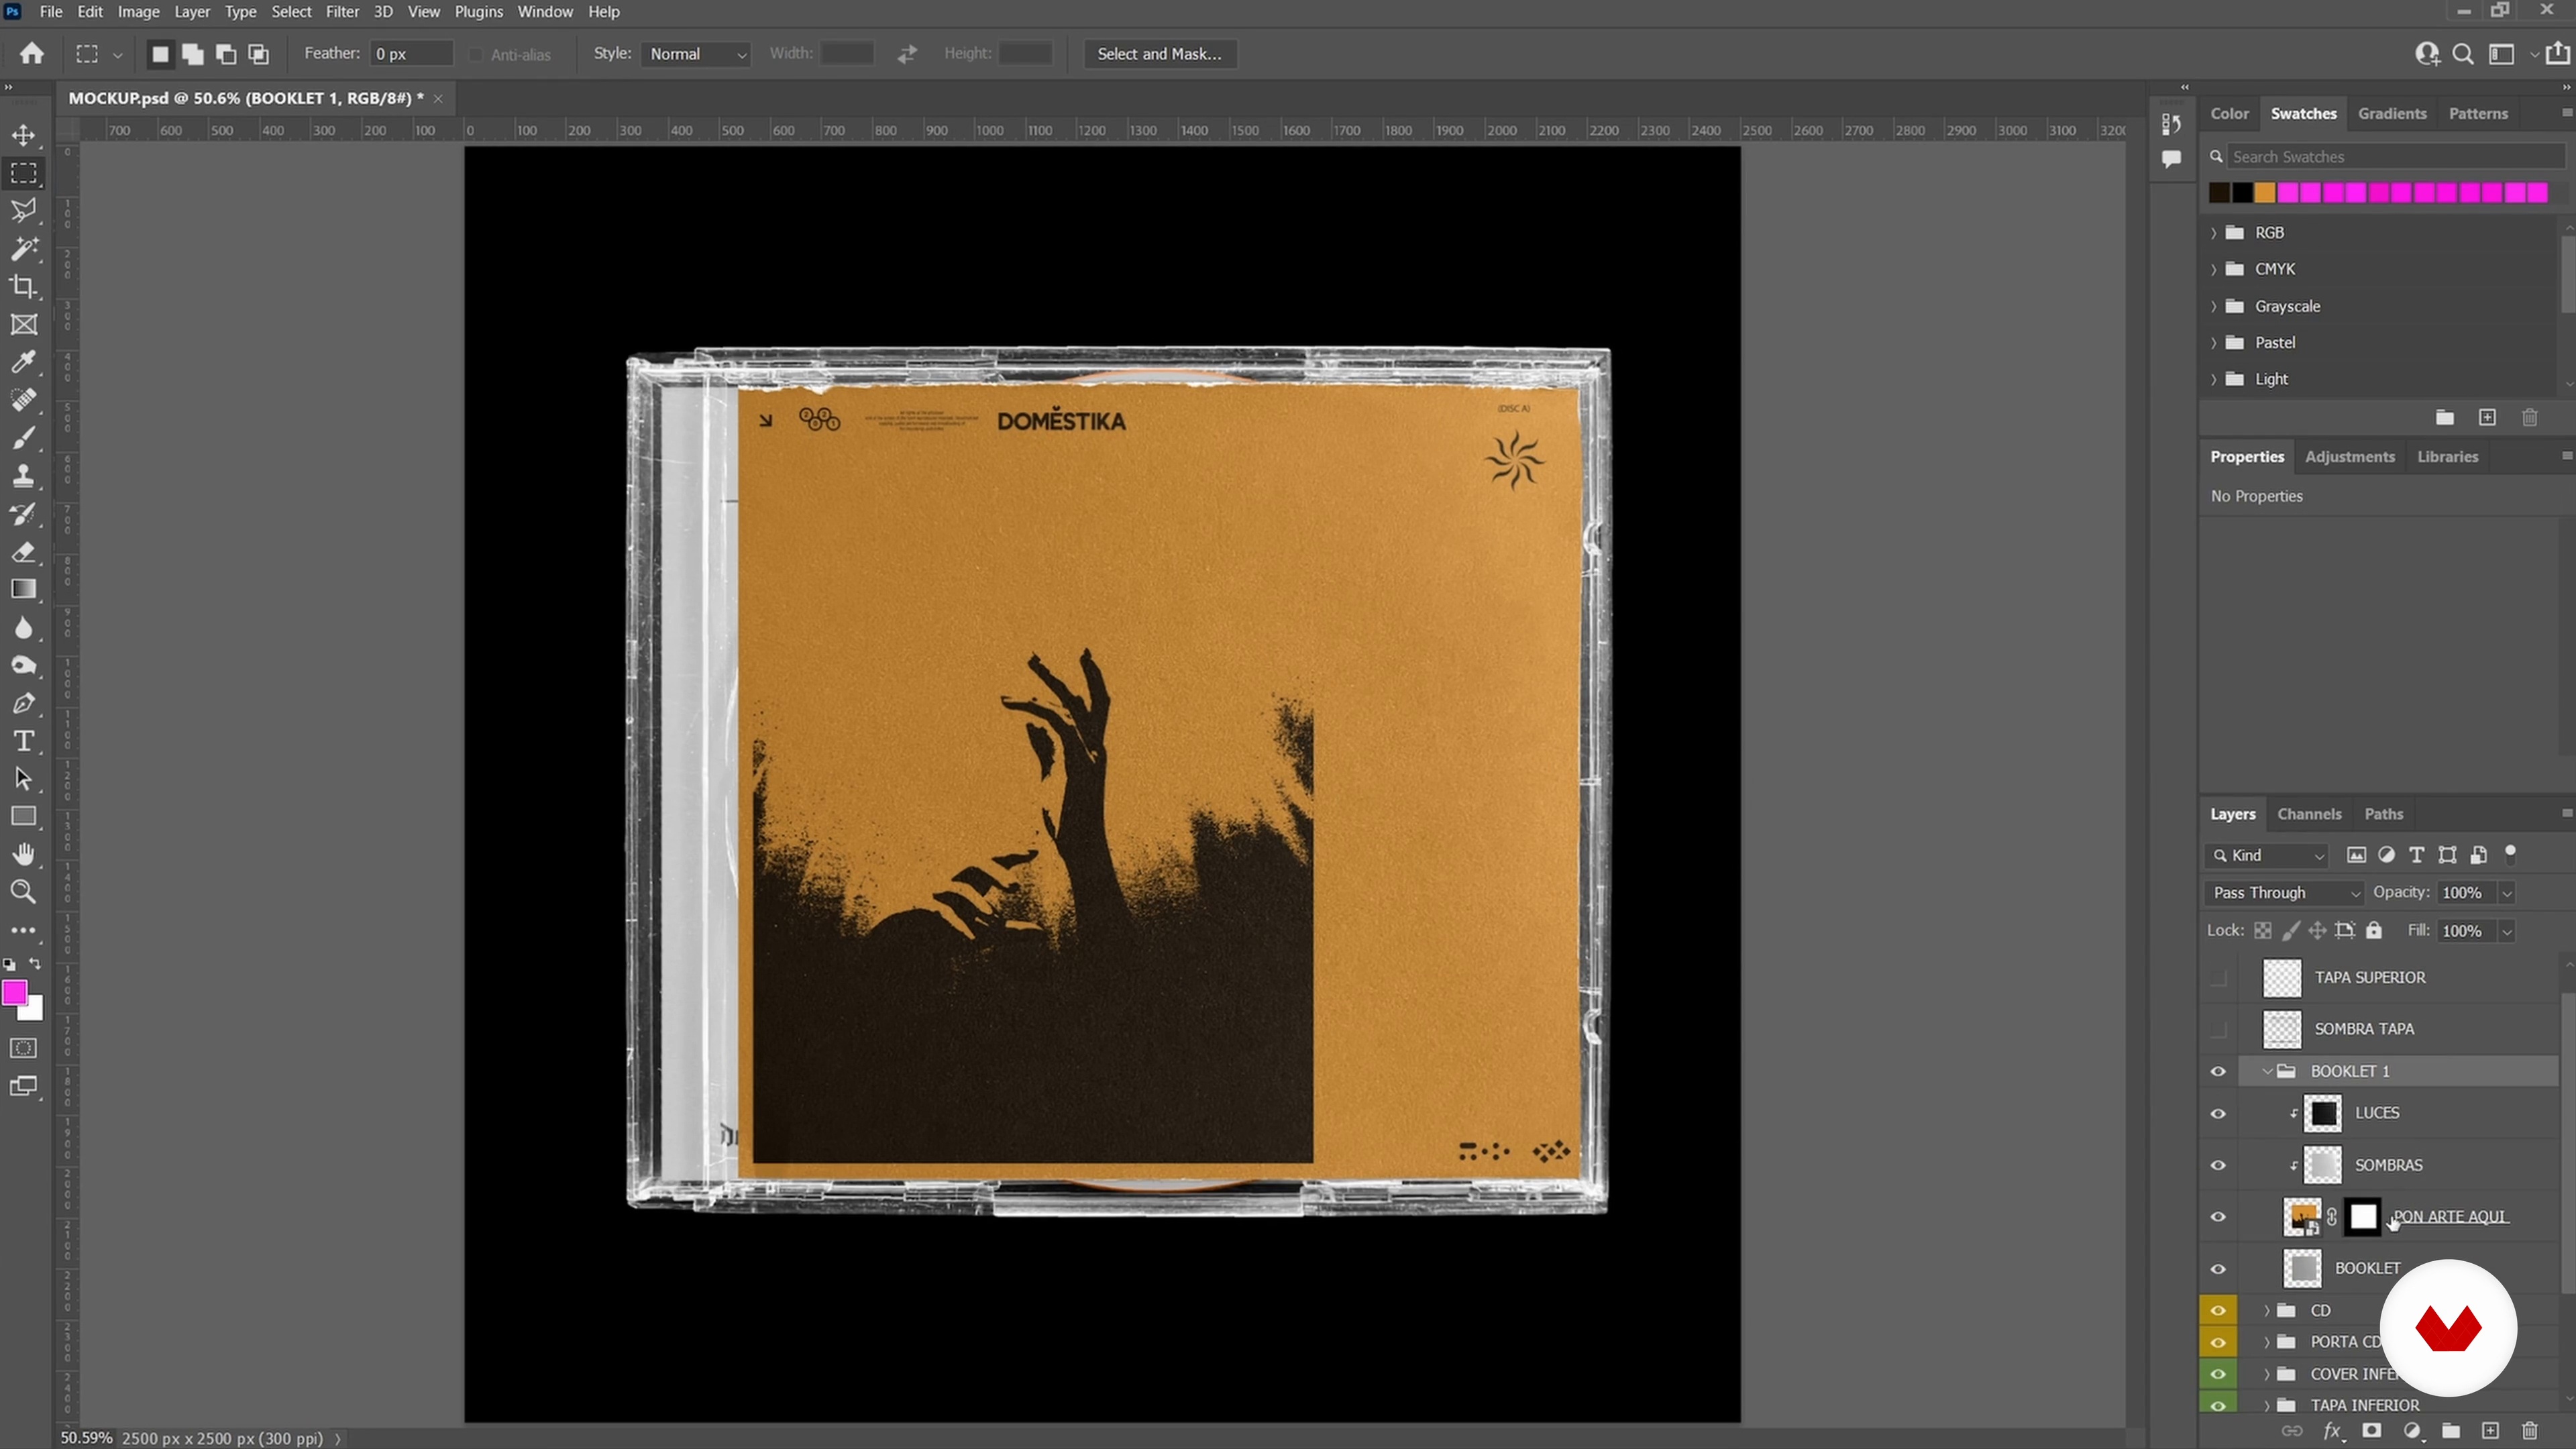The width and height of the screenshot is (2576, 1449).
Task: Switch to the Adjustments tab
Action: 2349,457
